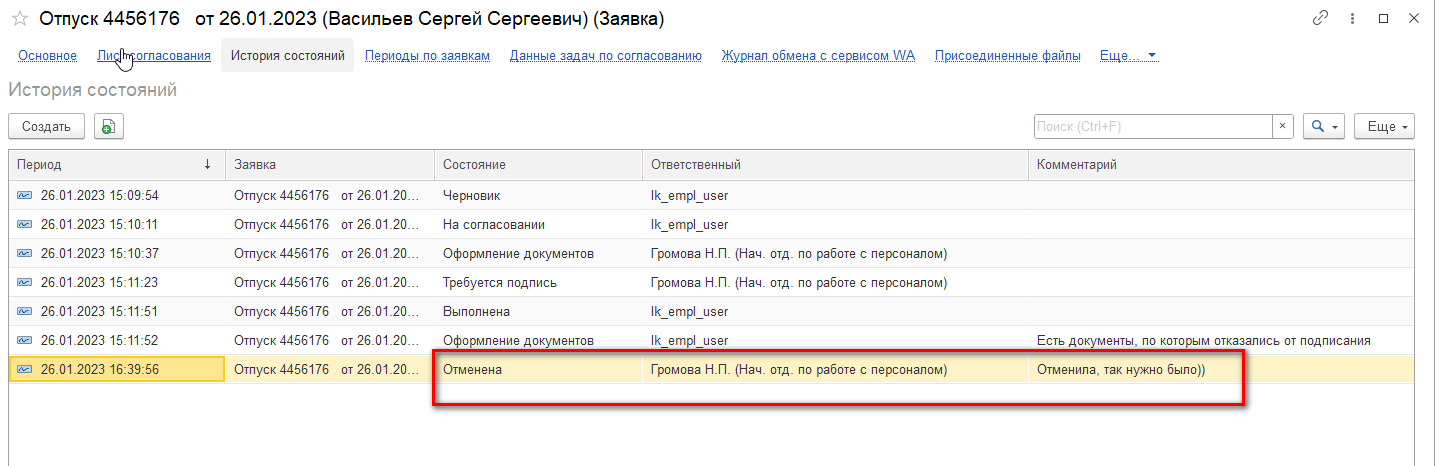Add the document to favorites with the star icon

(x=19, y=18)
